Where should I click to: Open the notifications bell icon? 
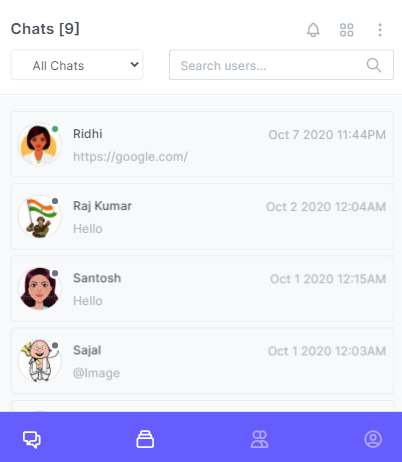tap(313, 30)
